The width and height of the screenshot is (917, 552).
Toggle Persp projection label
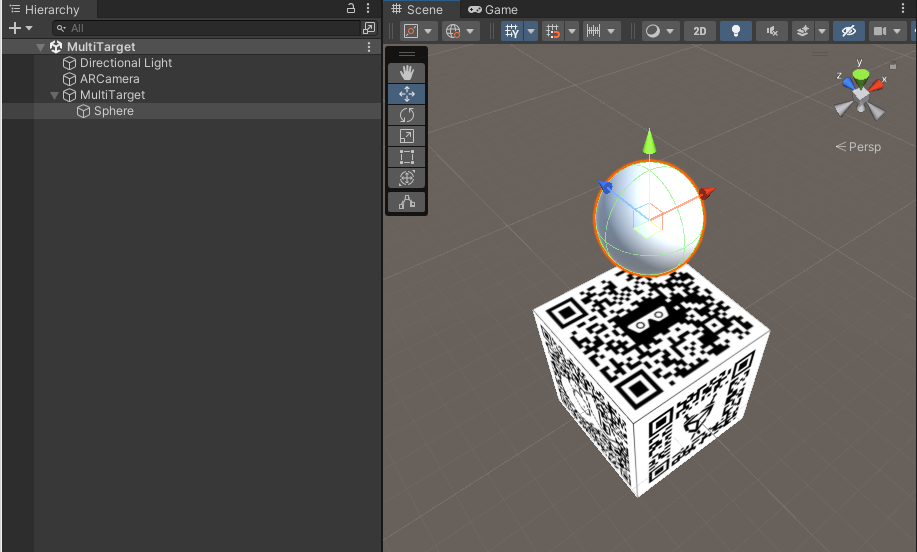pos(858,147)
